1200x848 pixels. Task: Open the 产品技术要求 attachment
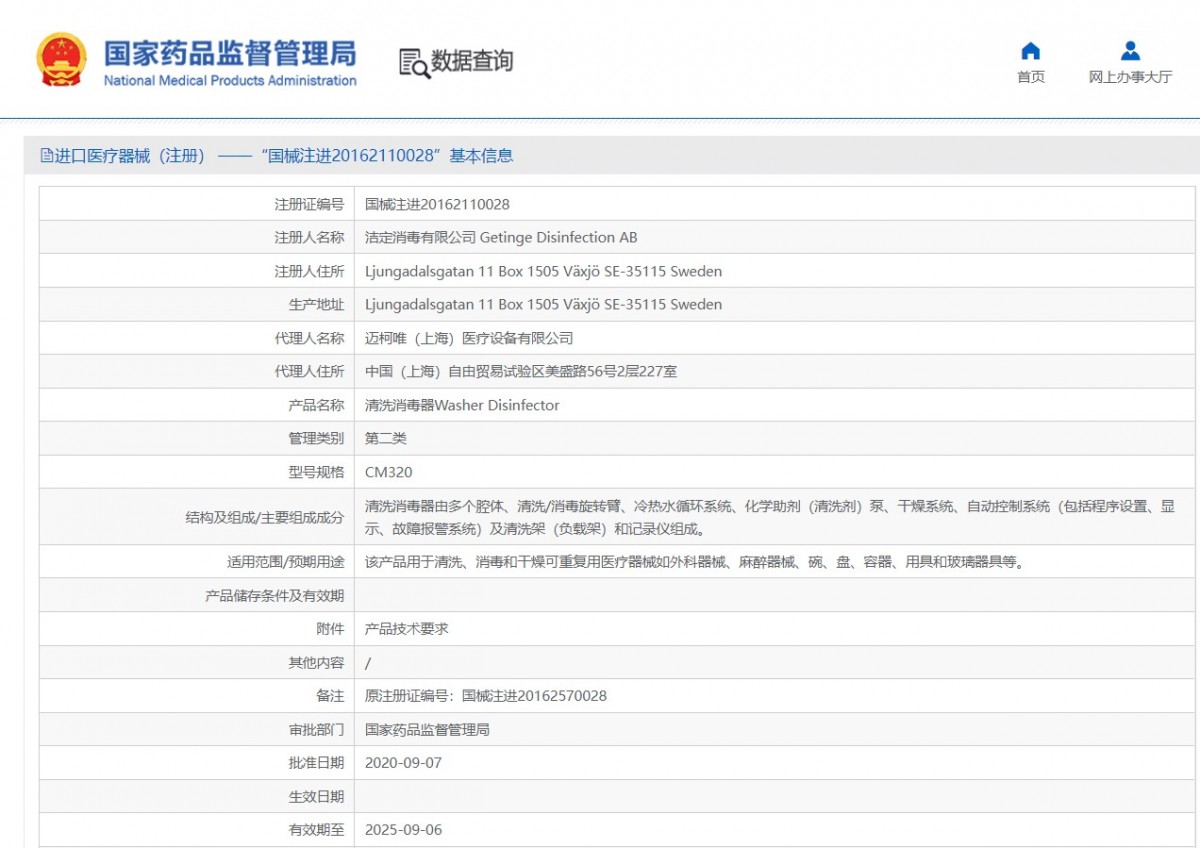[406, 629]
